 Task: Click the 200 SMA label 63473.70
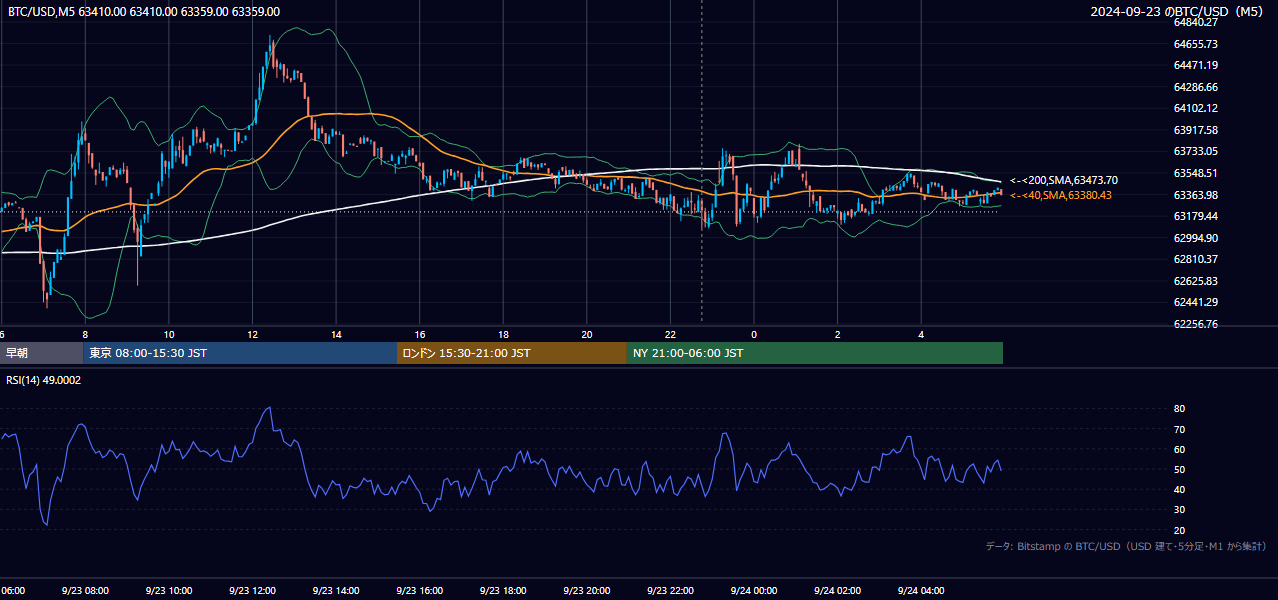[1064, 180]
